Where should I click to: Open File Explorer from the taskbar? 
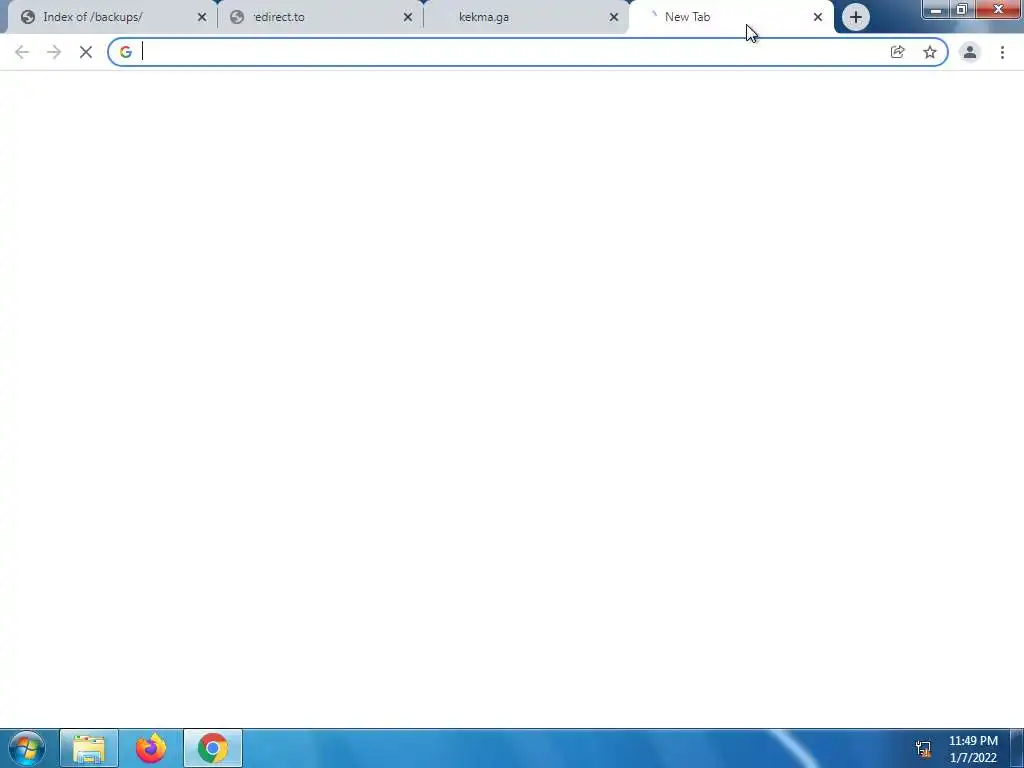click(89, 748)
